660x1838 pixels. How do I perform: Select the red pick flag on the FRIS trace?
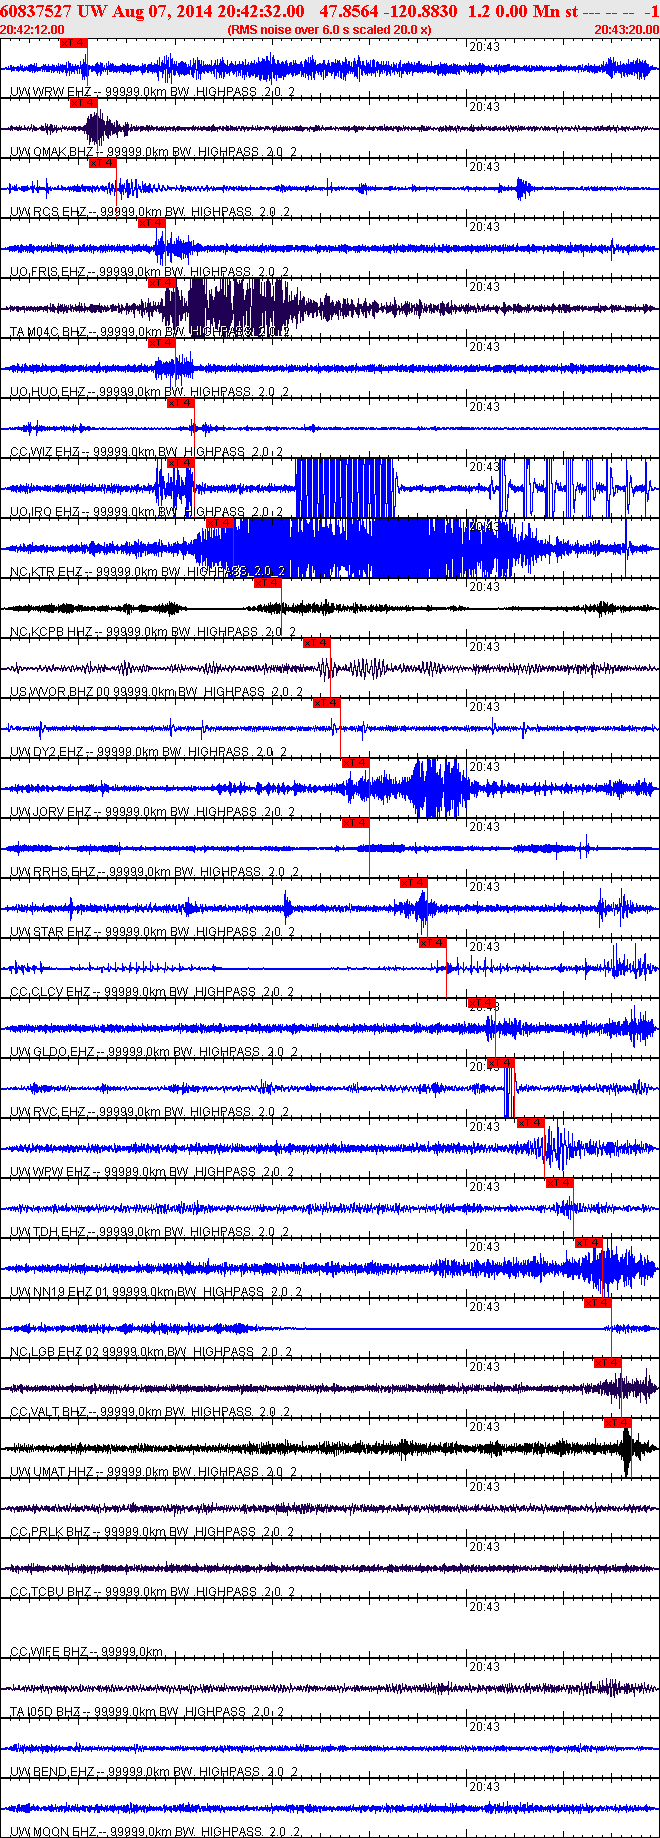151,223
